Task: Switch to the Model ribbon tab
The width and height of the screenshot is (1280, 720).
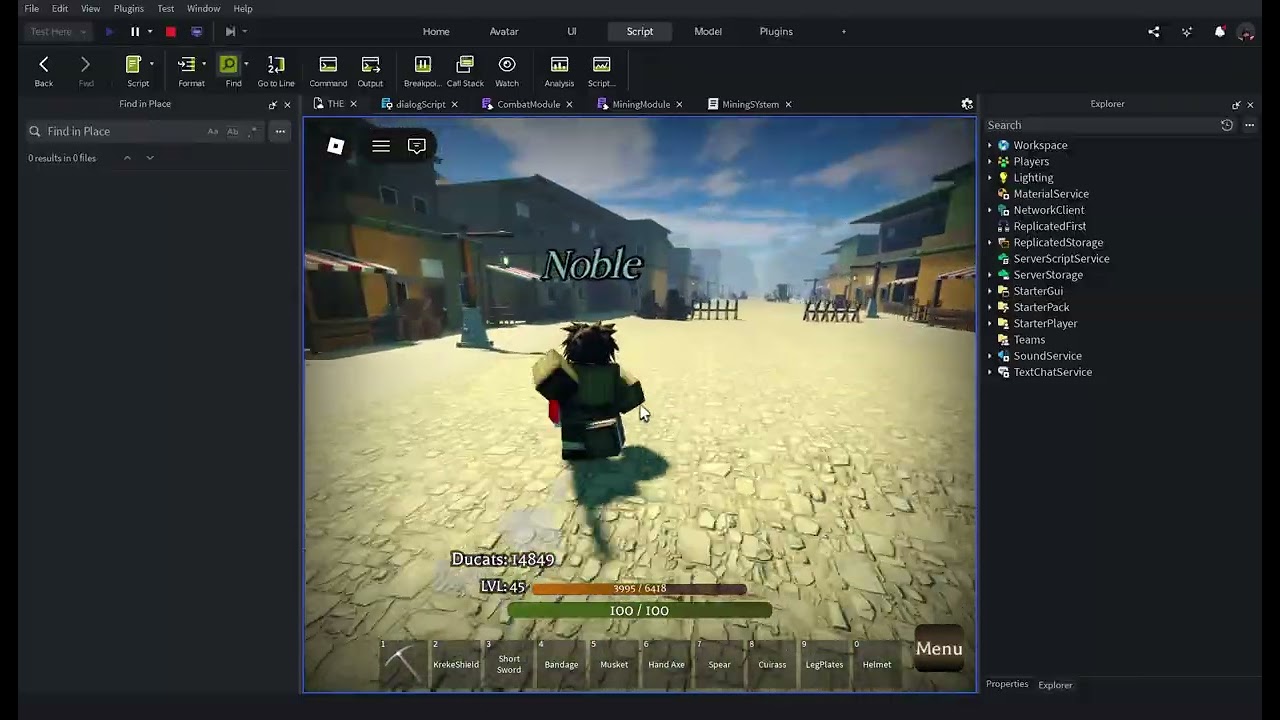Action: tap(708, 31)
